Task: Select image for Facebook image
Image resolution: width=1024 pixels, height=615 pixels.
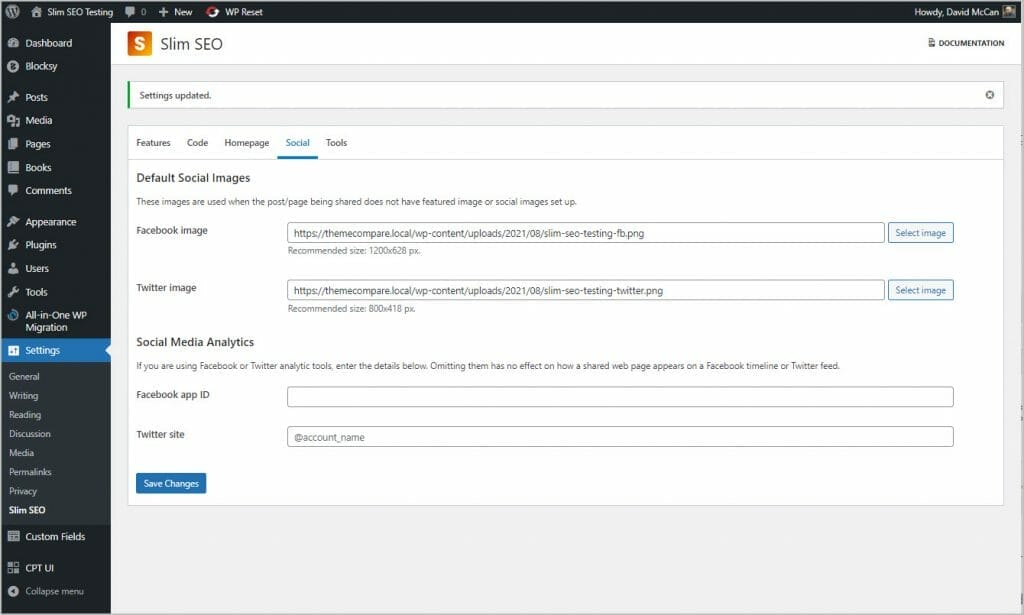Action: [921, 233]
